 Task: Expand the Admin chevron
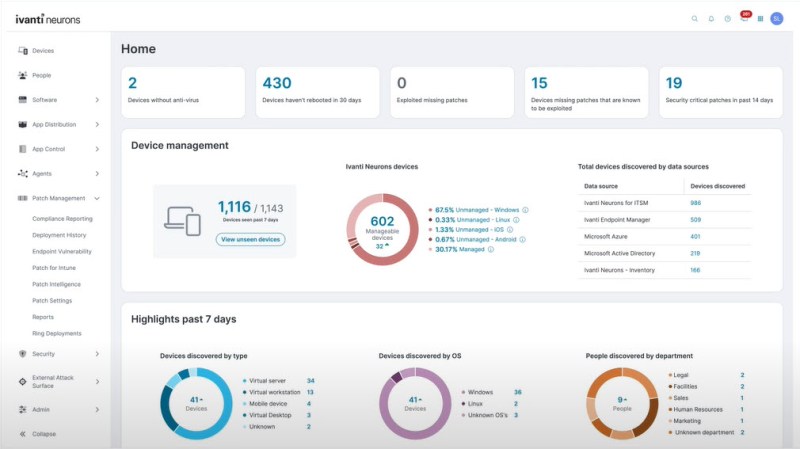[97, 409]
